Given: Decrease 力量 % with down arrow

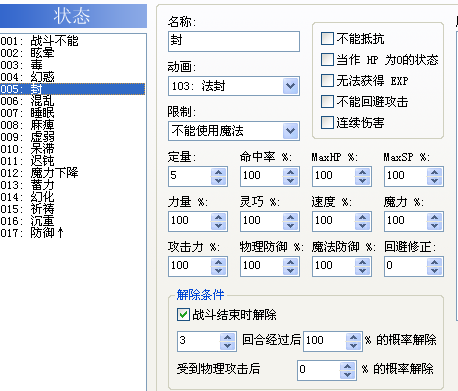Looking at the screenshot, I should [x=219, y=226].
